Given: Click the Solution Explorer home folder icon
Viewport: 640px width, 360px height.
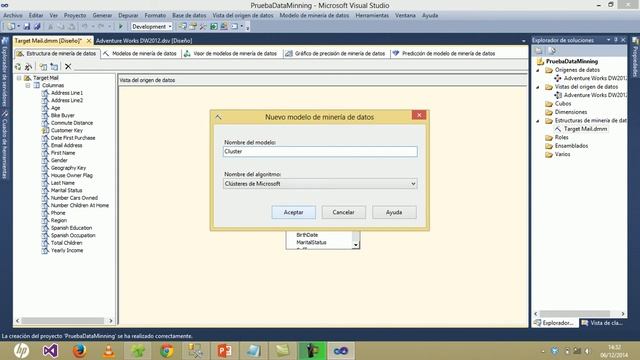Looking at the screenshot, I should pyautogui.click(x=539, y=51).
